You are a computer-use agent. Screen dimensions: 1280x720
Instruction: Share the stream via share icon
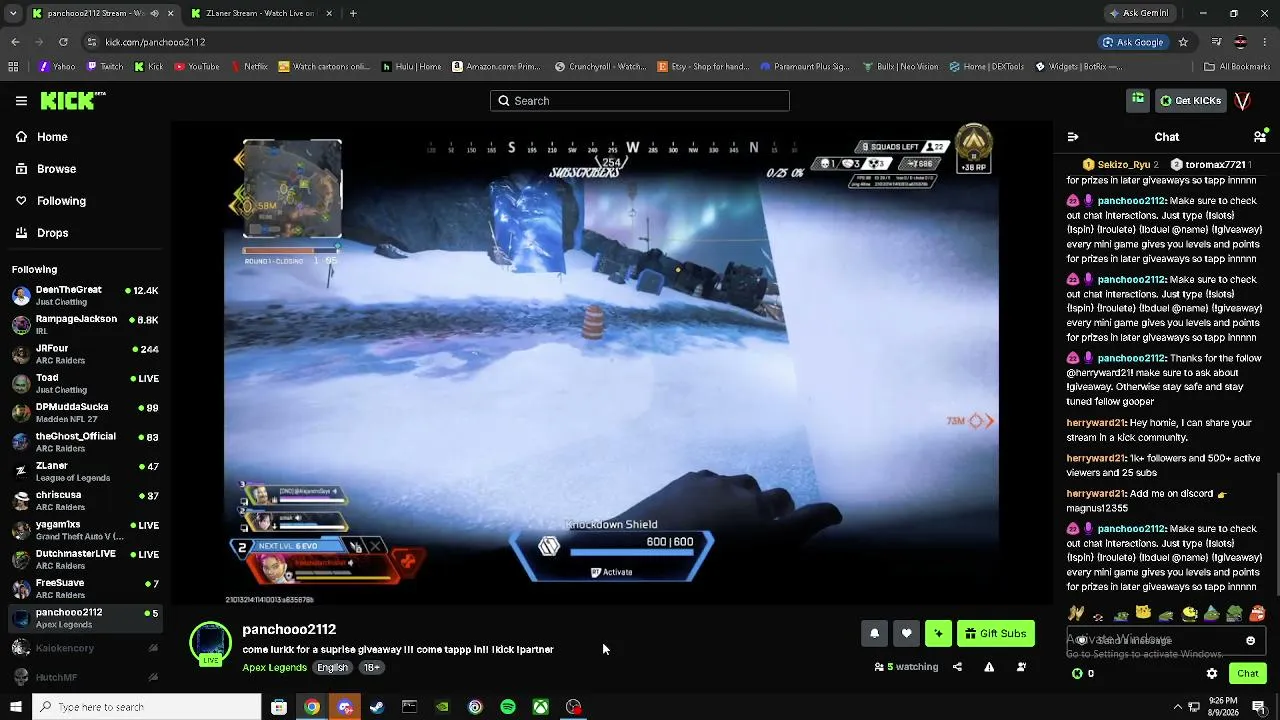coord(957,667)
